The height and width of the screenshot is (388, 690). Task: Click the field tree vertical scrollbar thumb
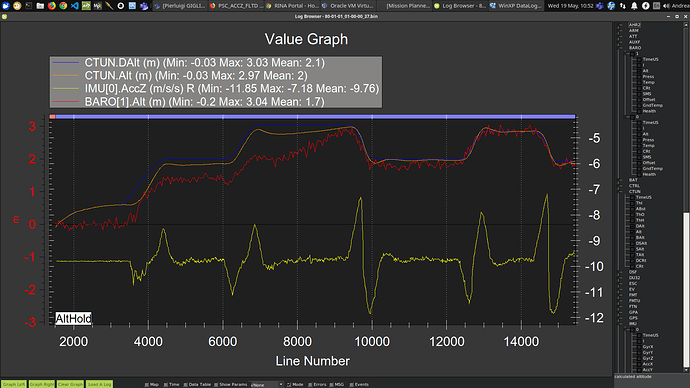point(686,289)
